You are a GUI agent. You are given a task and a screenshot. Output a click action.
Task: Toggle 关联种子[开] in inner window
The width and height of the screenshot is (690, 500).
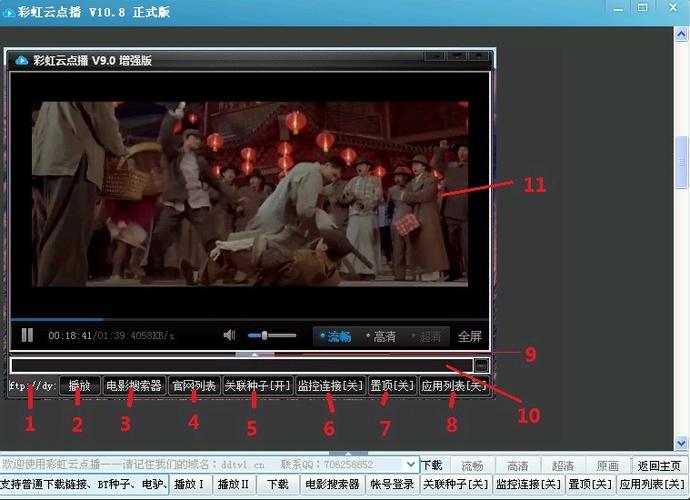(256, 386)
